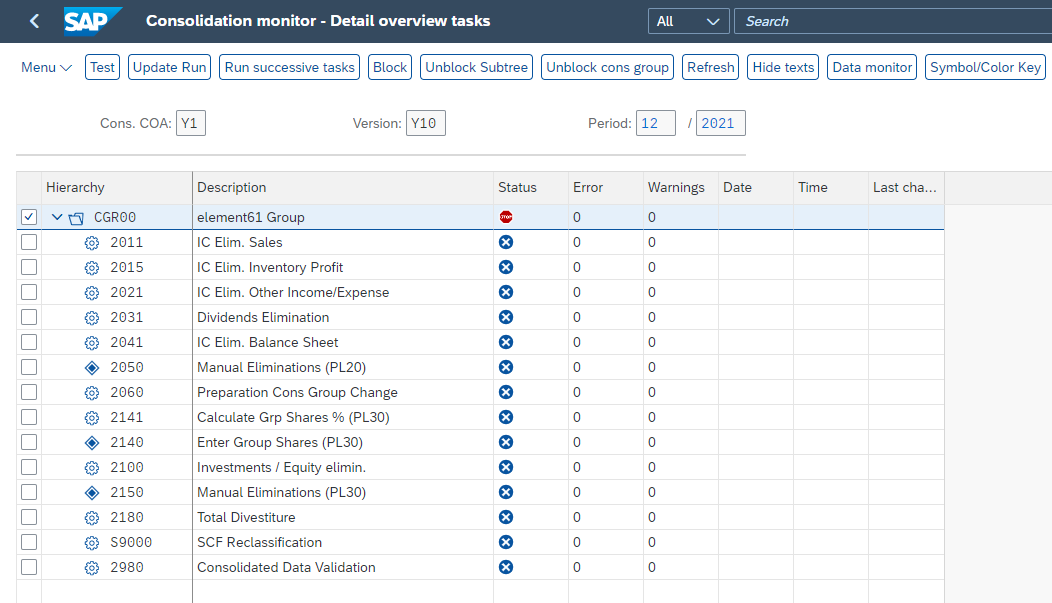Click folder icon beside CGR00
Screen dimensions: 1052x603
76,218
